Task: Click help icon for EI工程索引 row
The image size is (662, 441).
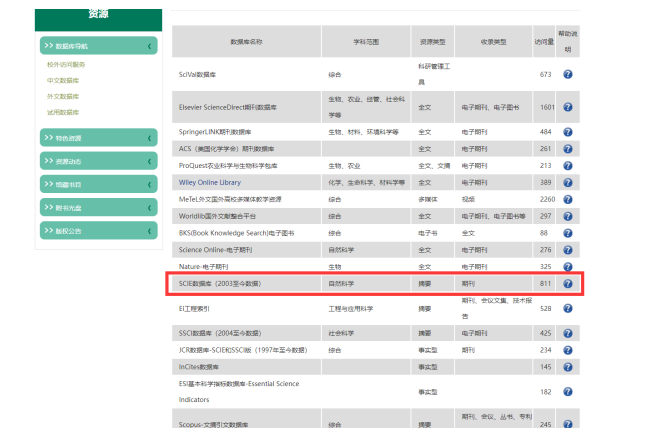Action: click(567, 308)
